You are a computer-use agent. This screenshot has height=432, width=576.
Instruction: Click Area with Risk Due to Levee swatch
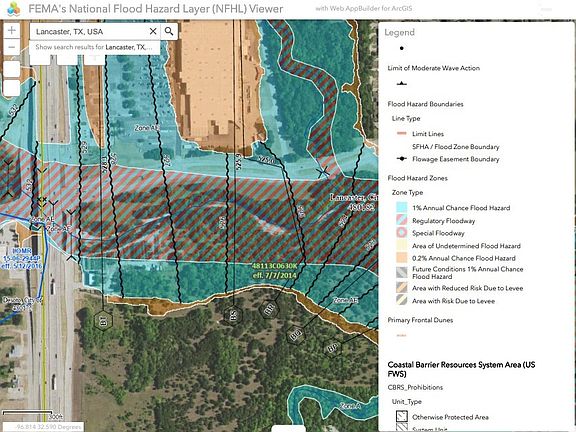[x=402, y=300]
